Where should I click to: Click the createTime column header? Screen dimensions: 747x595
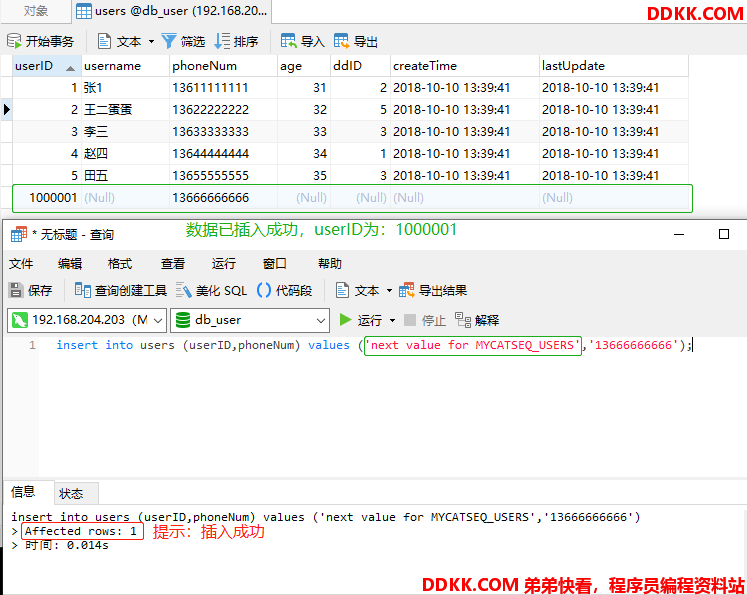[465, 66]
